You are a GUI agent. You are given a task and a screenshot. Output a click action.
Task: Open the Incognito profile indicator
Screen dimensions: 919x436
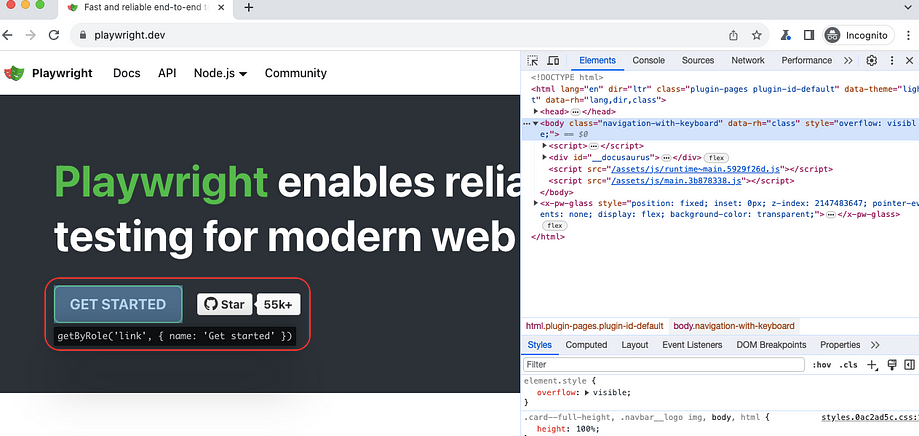859,35
